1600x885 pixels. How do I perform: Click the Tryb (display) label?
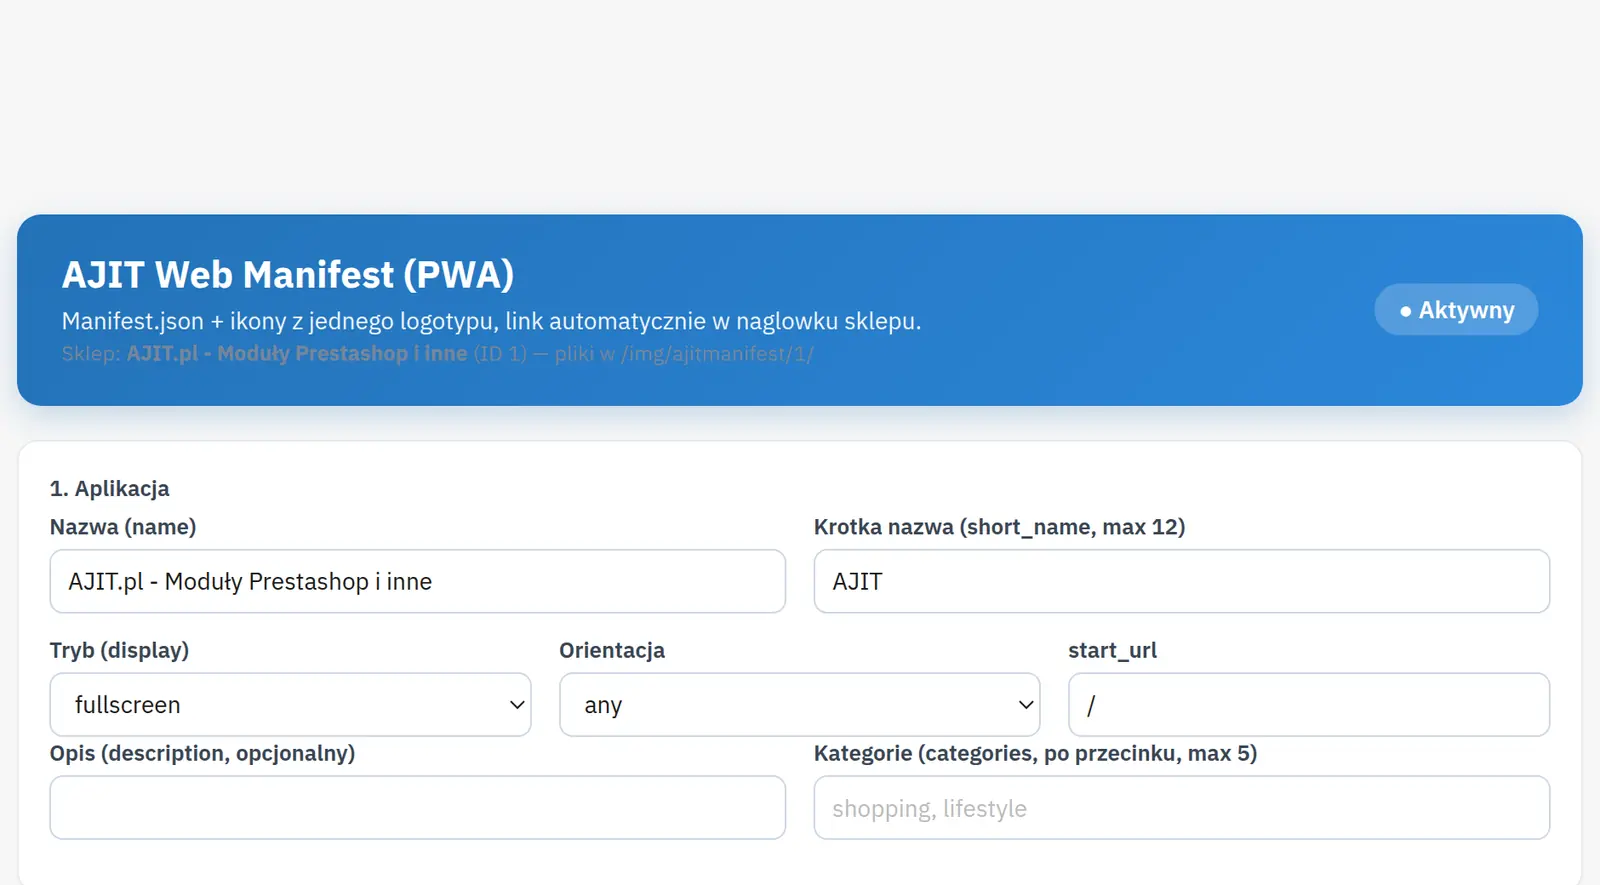pos(119,650)
